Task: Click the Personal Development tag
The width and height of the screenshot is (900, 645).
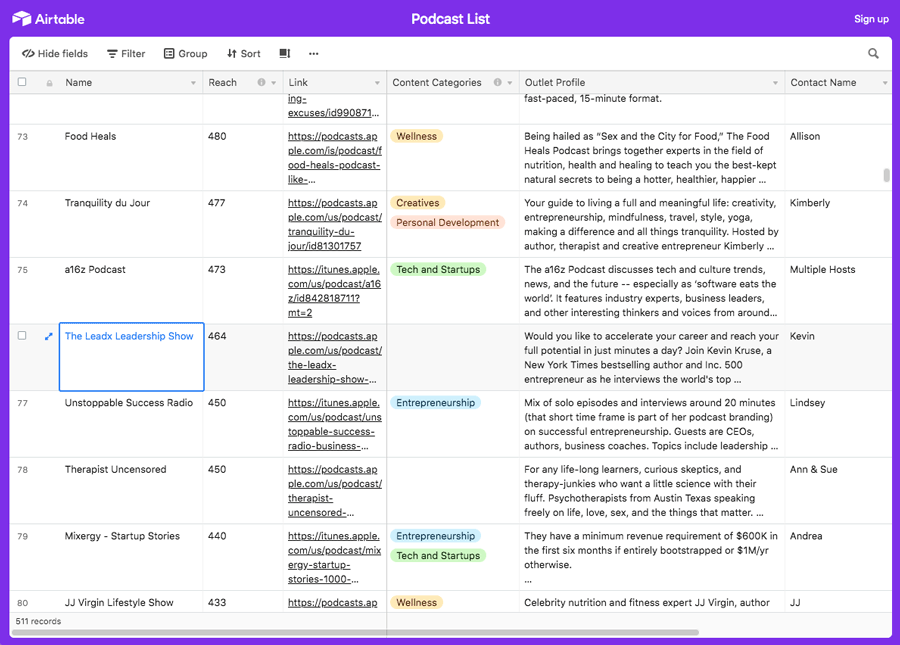Action: (x=448, y=222)
